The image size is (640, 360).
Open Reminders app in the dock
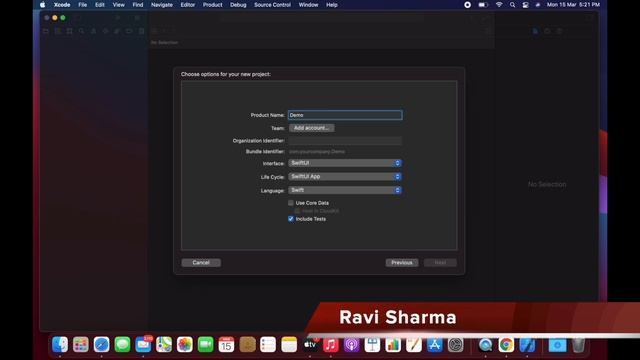point(268,344)
